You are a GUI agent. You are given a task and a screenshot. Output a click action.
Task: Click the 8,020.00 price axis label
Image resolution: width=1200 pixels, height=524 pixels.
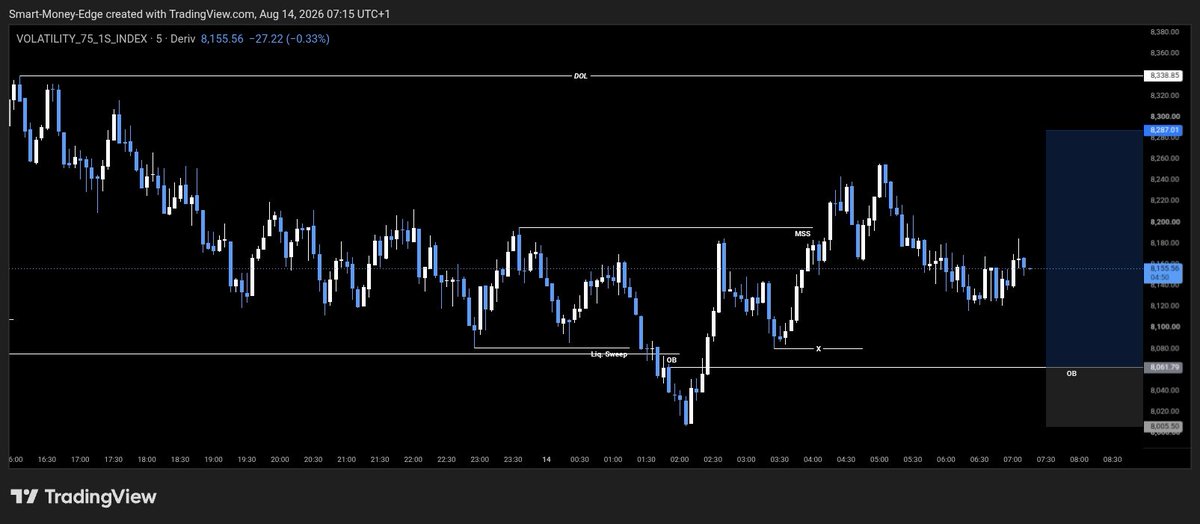(x=1165, y=411)
